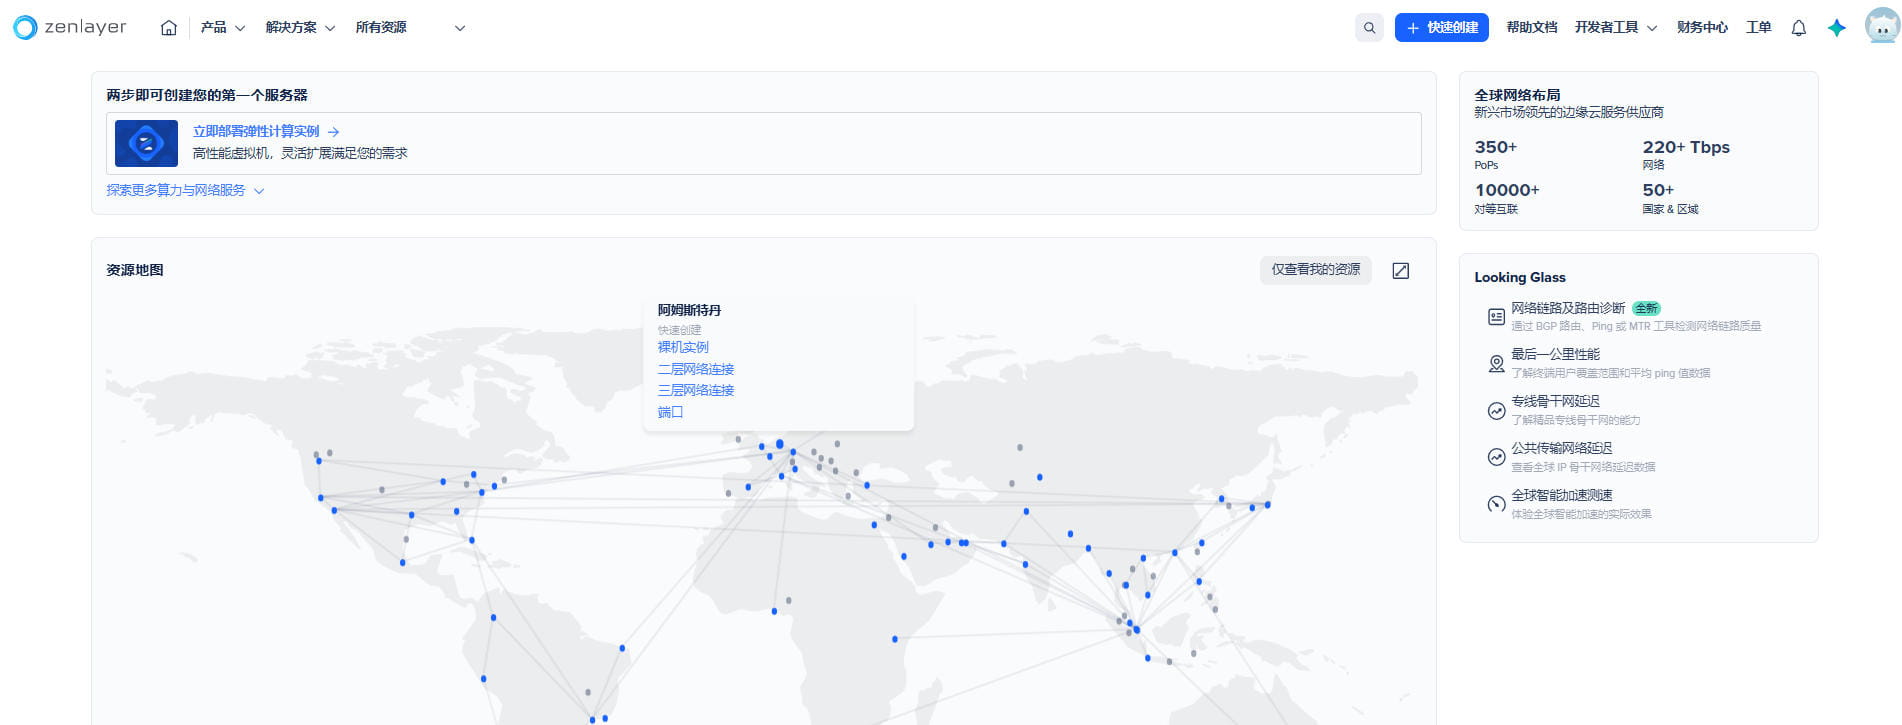This screenshot has height=725, width=1902.
Task: Click the 资源地图 heading
Action: pos(135,270)
